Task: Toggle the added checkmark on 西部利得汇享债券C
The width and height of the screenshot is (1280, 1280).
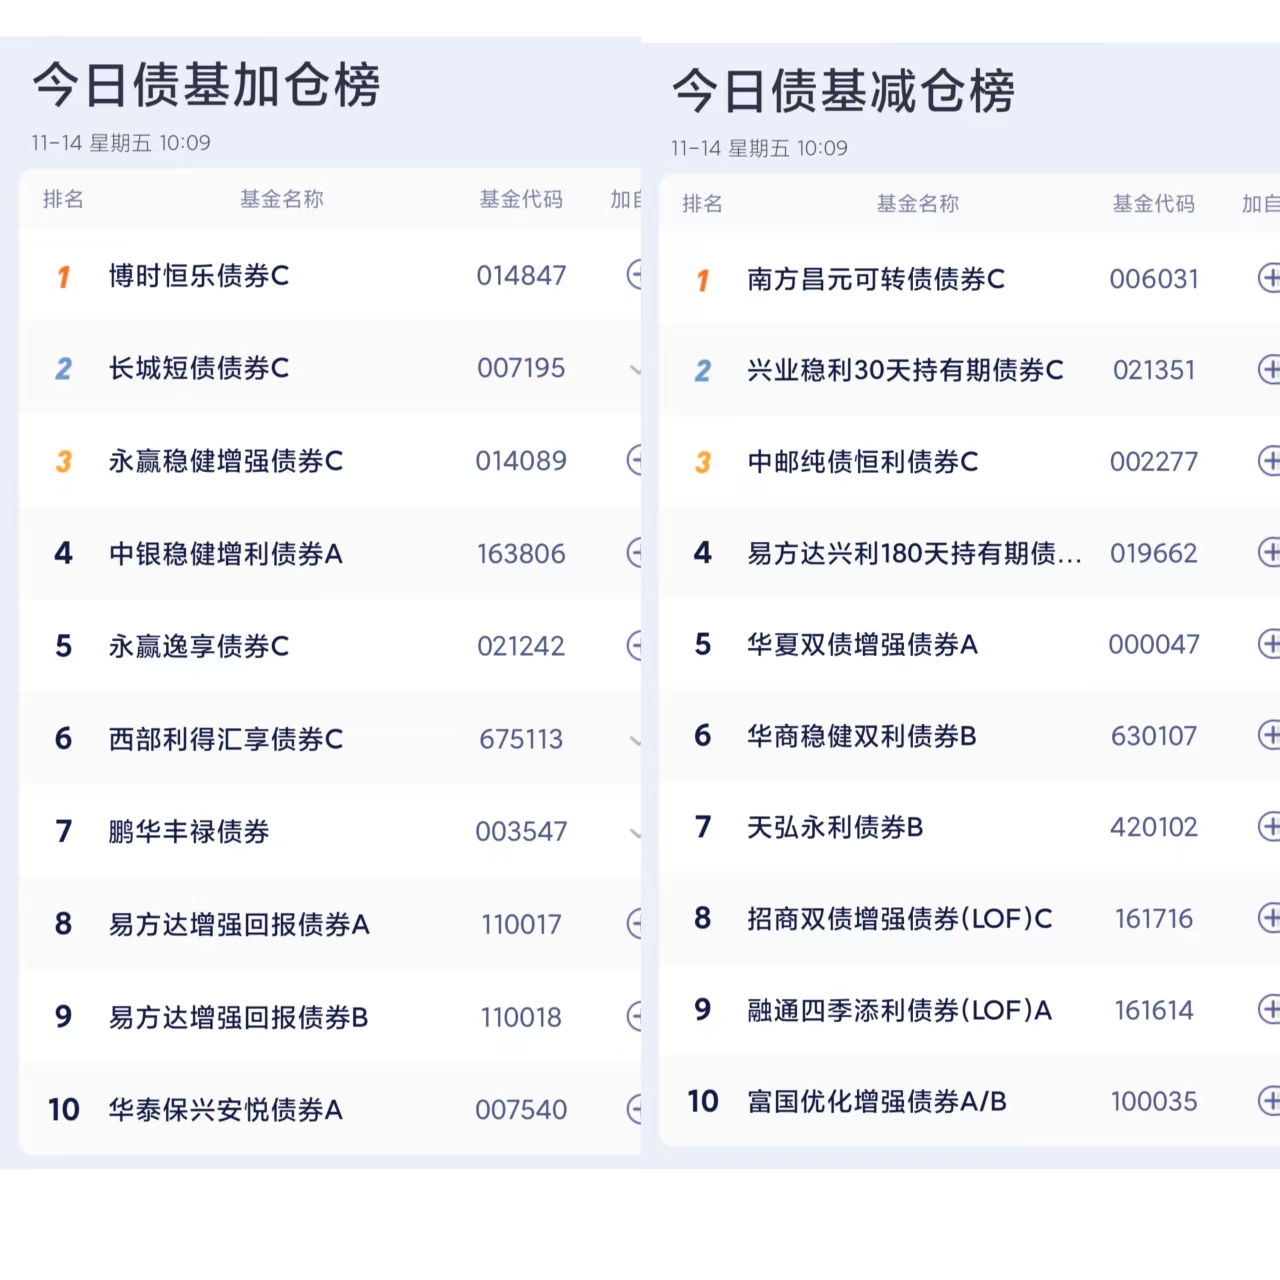Action: [635, 740]
